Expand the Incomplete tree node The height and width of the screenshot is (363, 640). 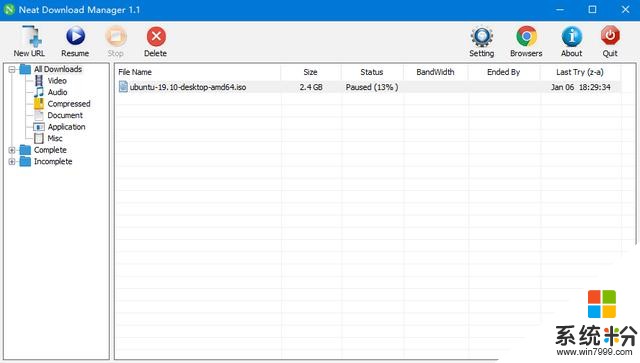(12, 162)
